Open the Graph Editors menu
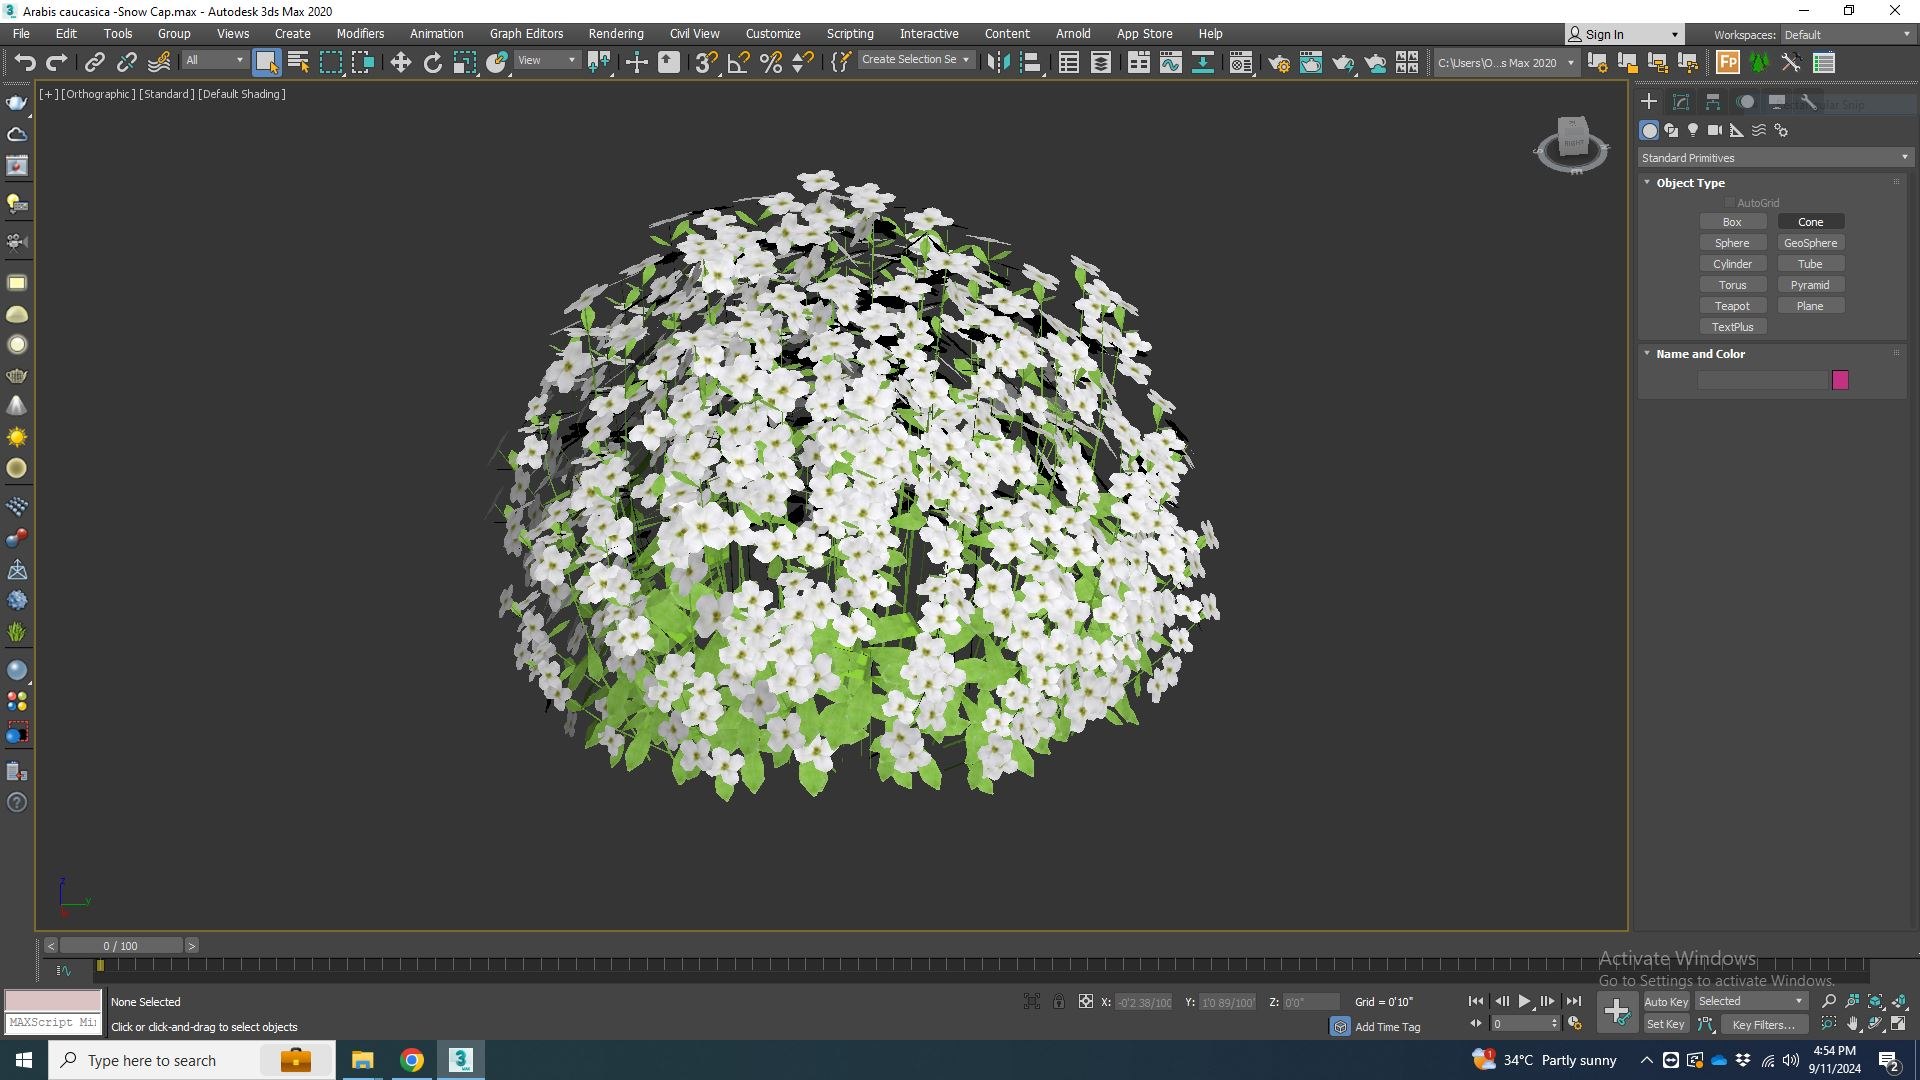Viewport: 1920px width, 1080px height. [526, 33]
